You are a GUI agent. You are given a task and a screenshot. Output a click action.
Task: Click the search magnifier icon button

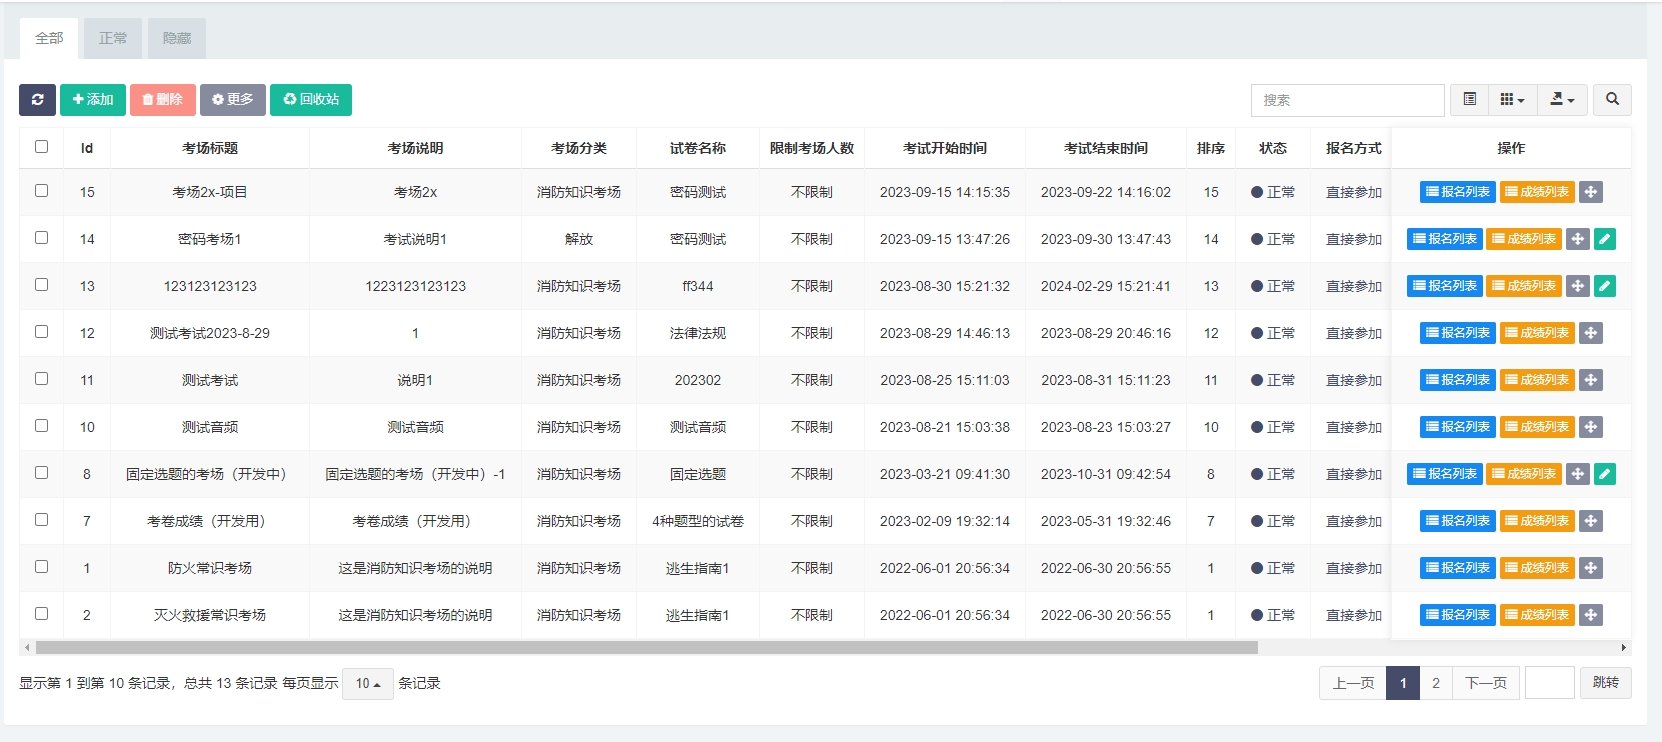pyautogui.click(x=1612, y=100)
